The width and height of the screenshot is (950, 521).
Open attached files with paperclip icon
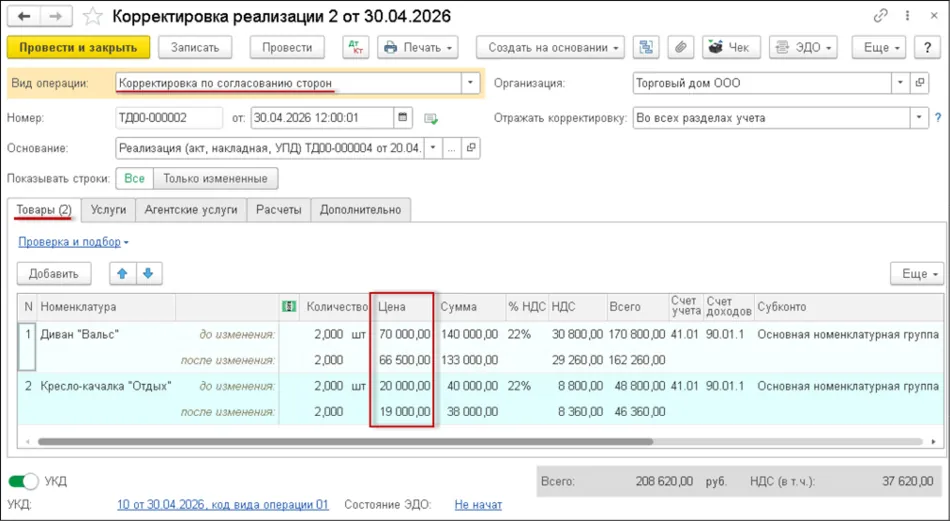pos(681,47)
